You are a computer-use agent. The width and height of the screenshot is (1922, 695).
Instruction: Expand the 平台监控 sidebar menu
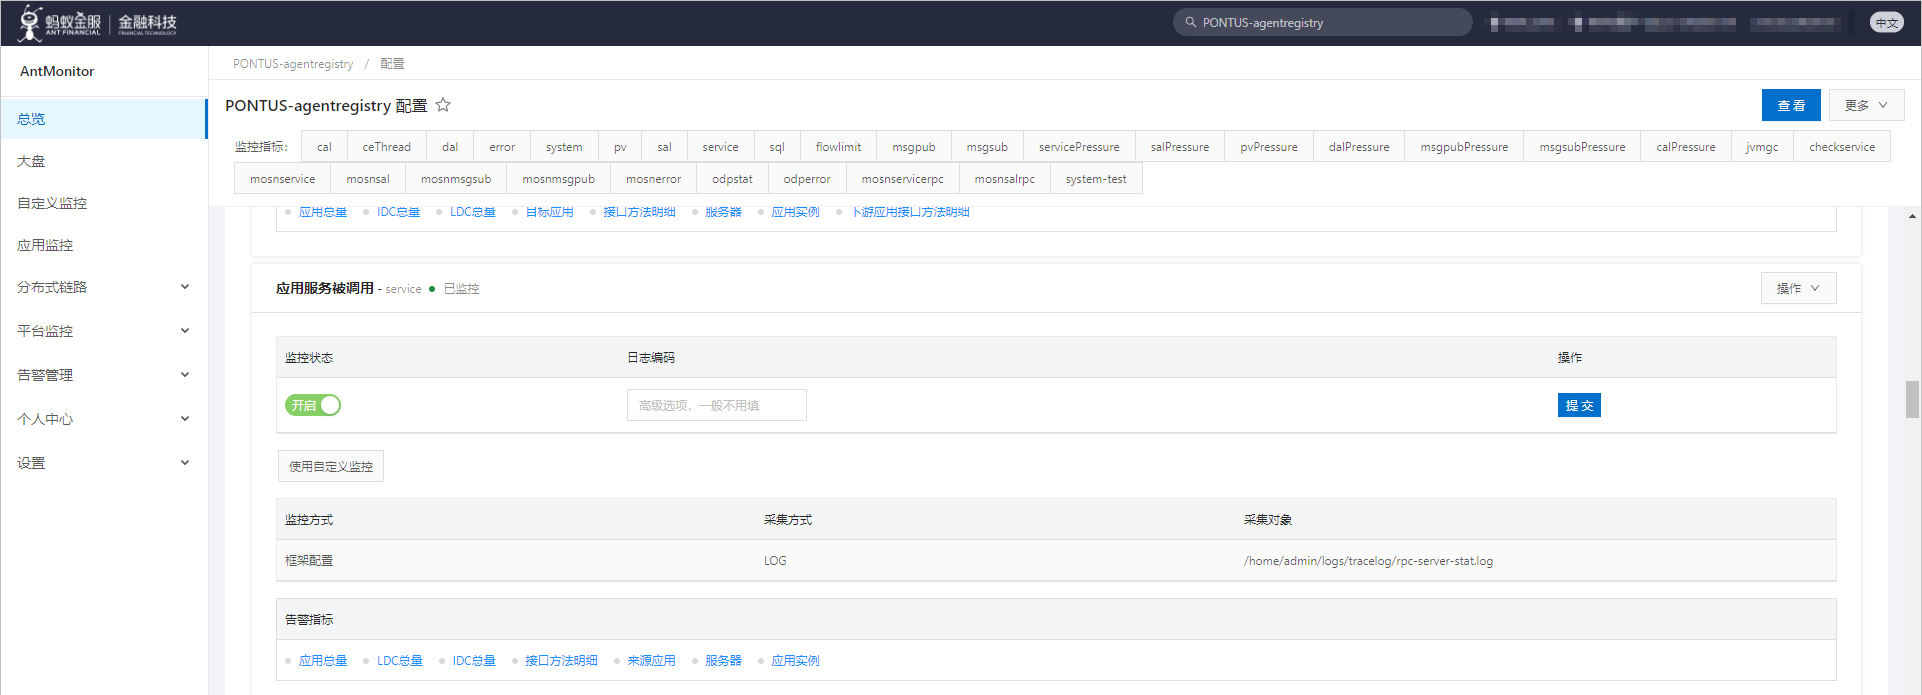pos(104,331)
